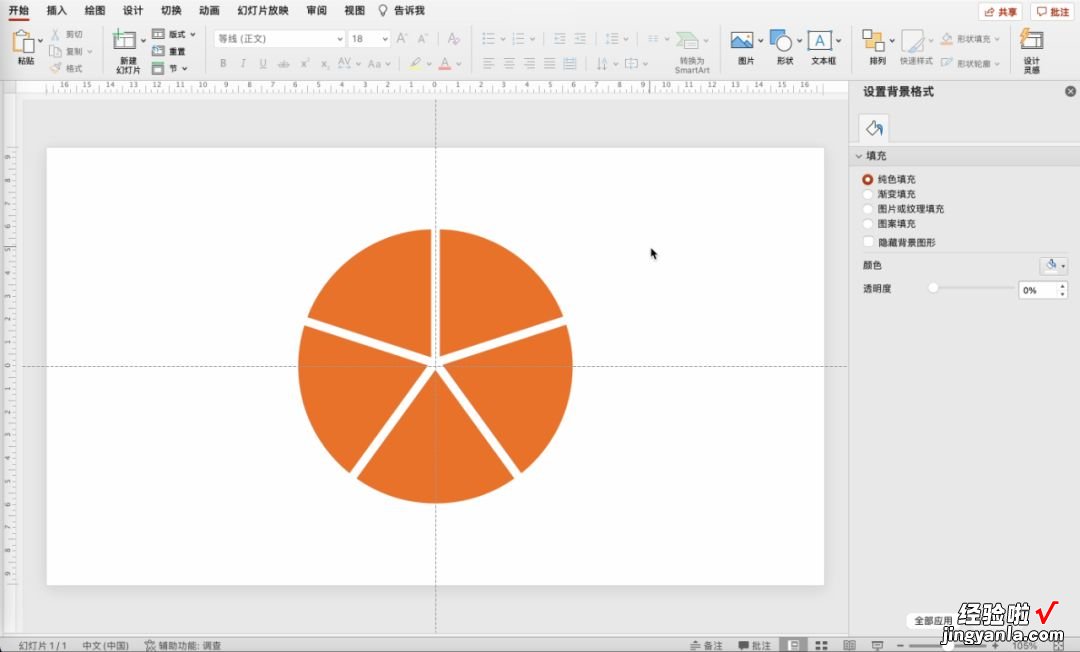The width and height of the screenshot is (1080, 652).
Task: Open the Insert (插入) tab
Action: click(56, 10)
